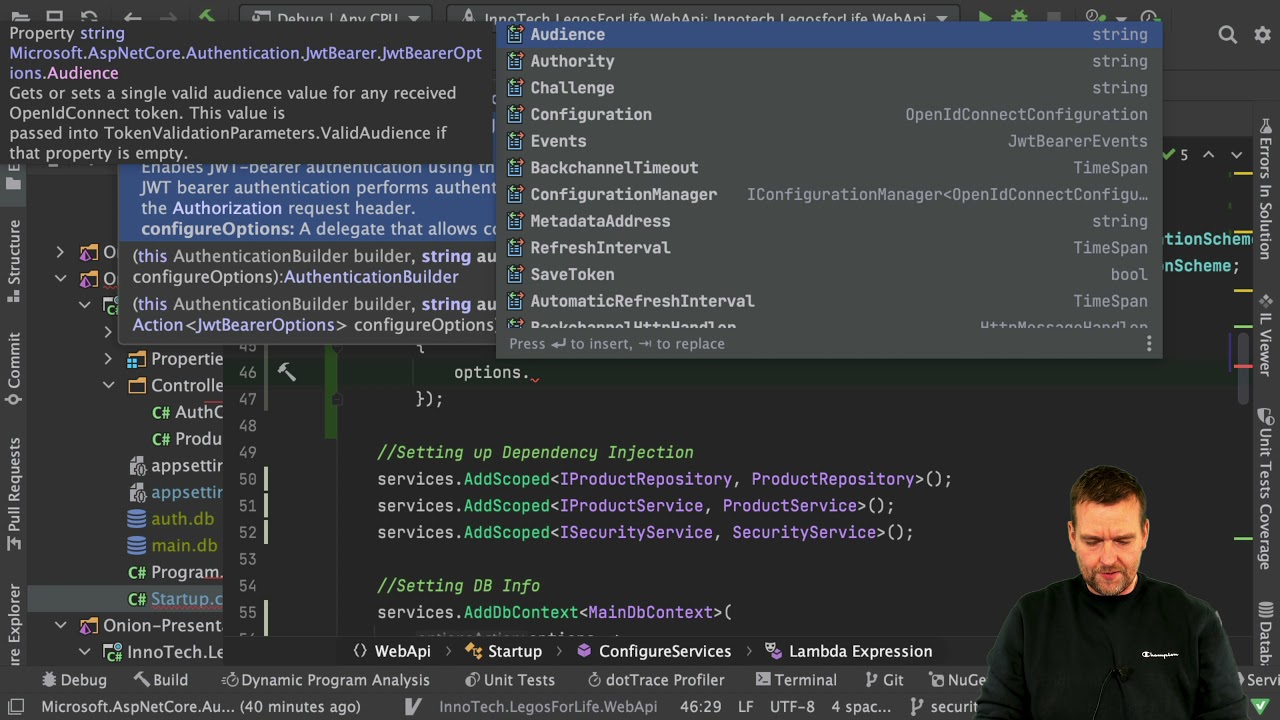Place caret after 'options.' on line 46

click(531, 372)
